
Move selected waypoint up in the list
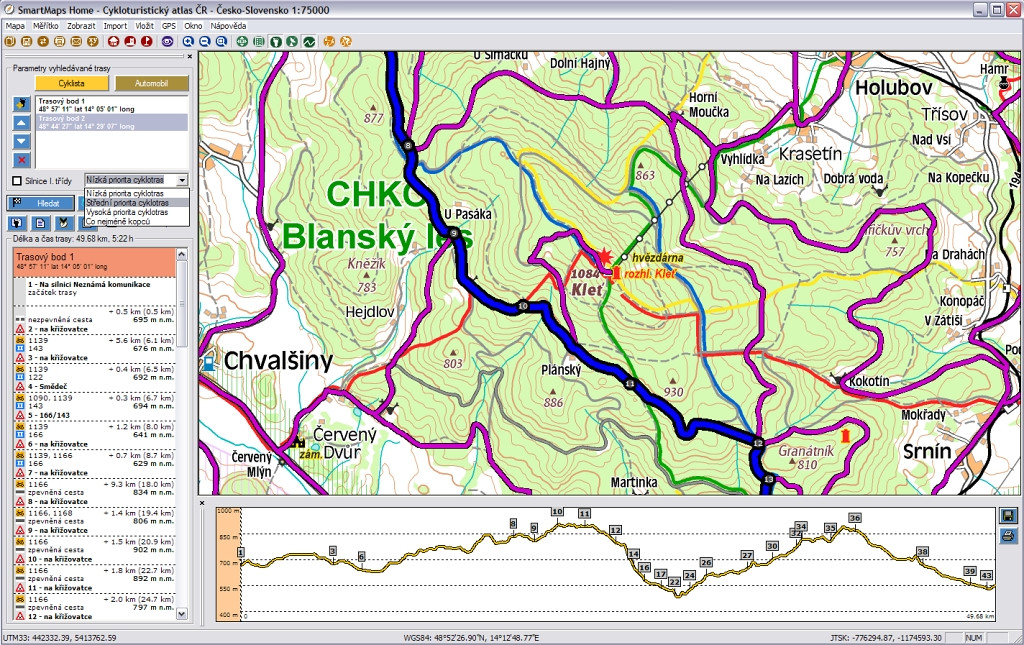[22, 123]
